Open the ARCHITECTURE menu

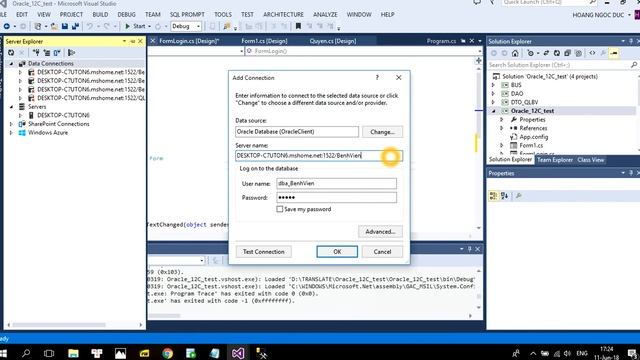pos(283,14)
